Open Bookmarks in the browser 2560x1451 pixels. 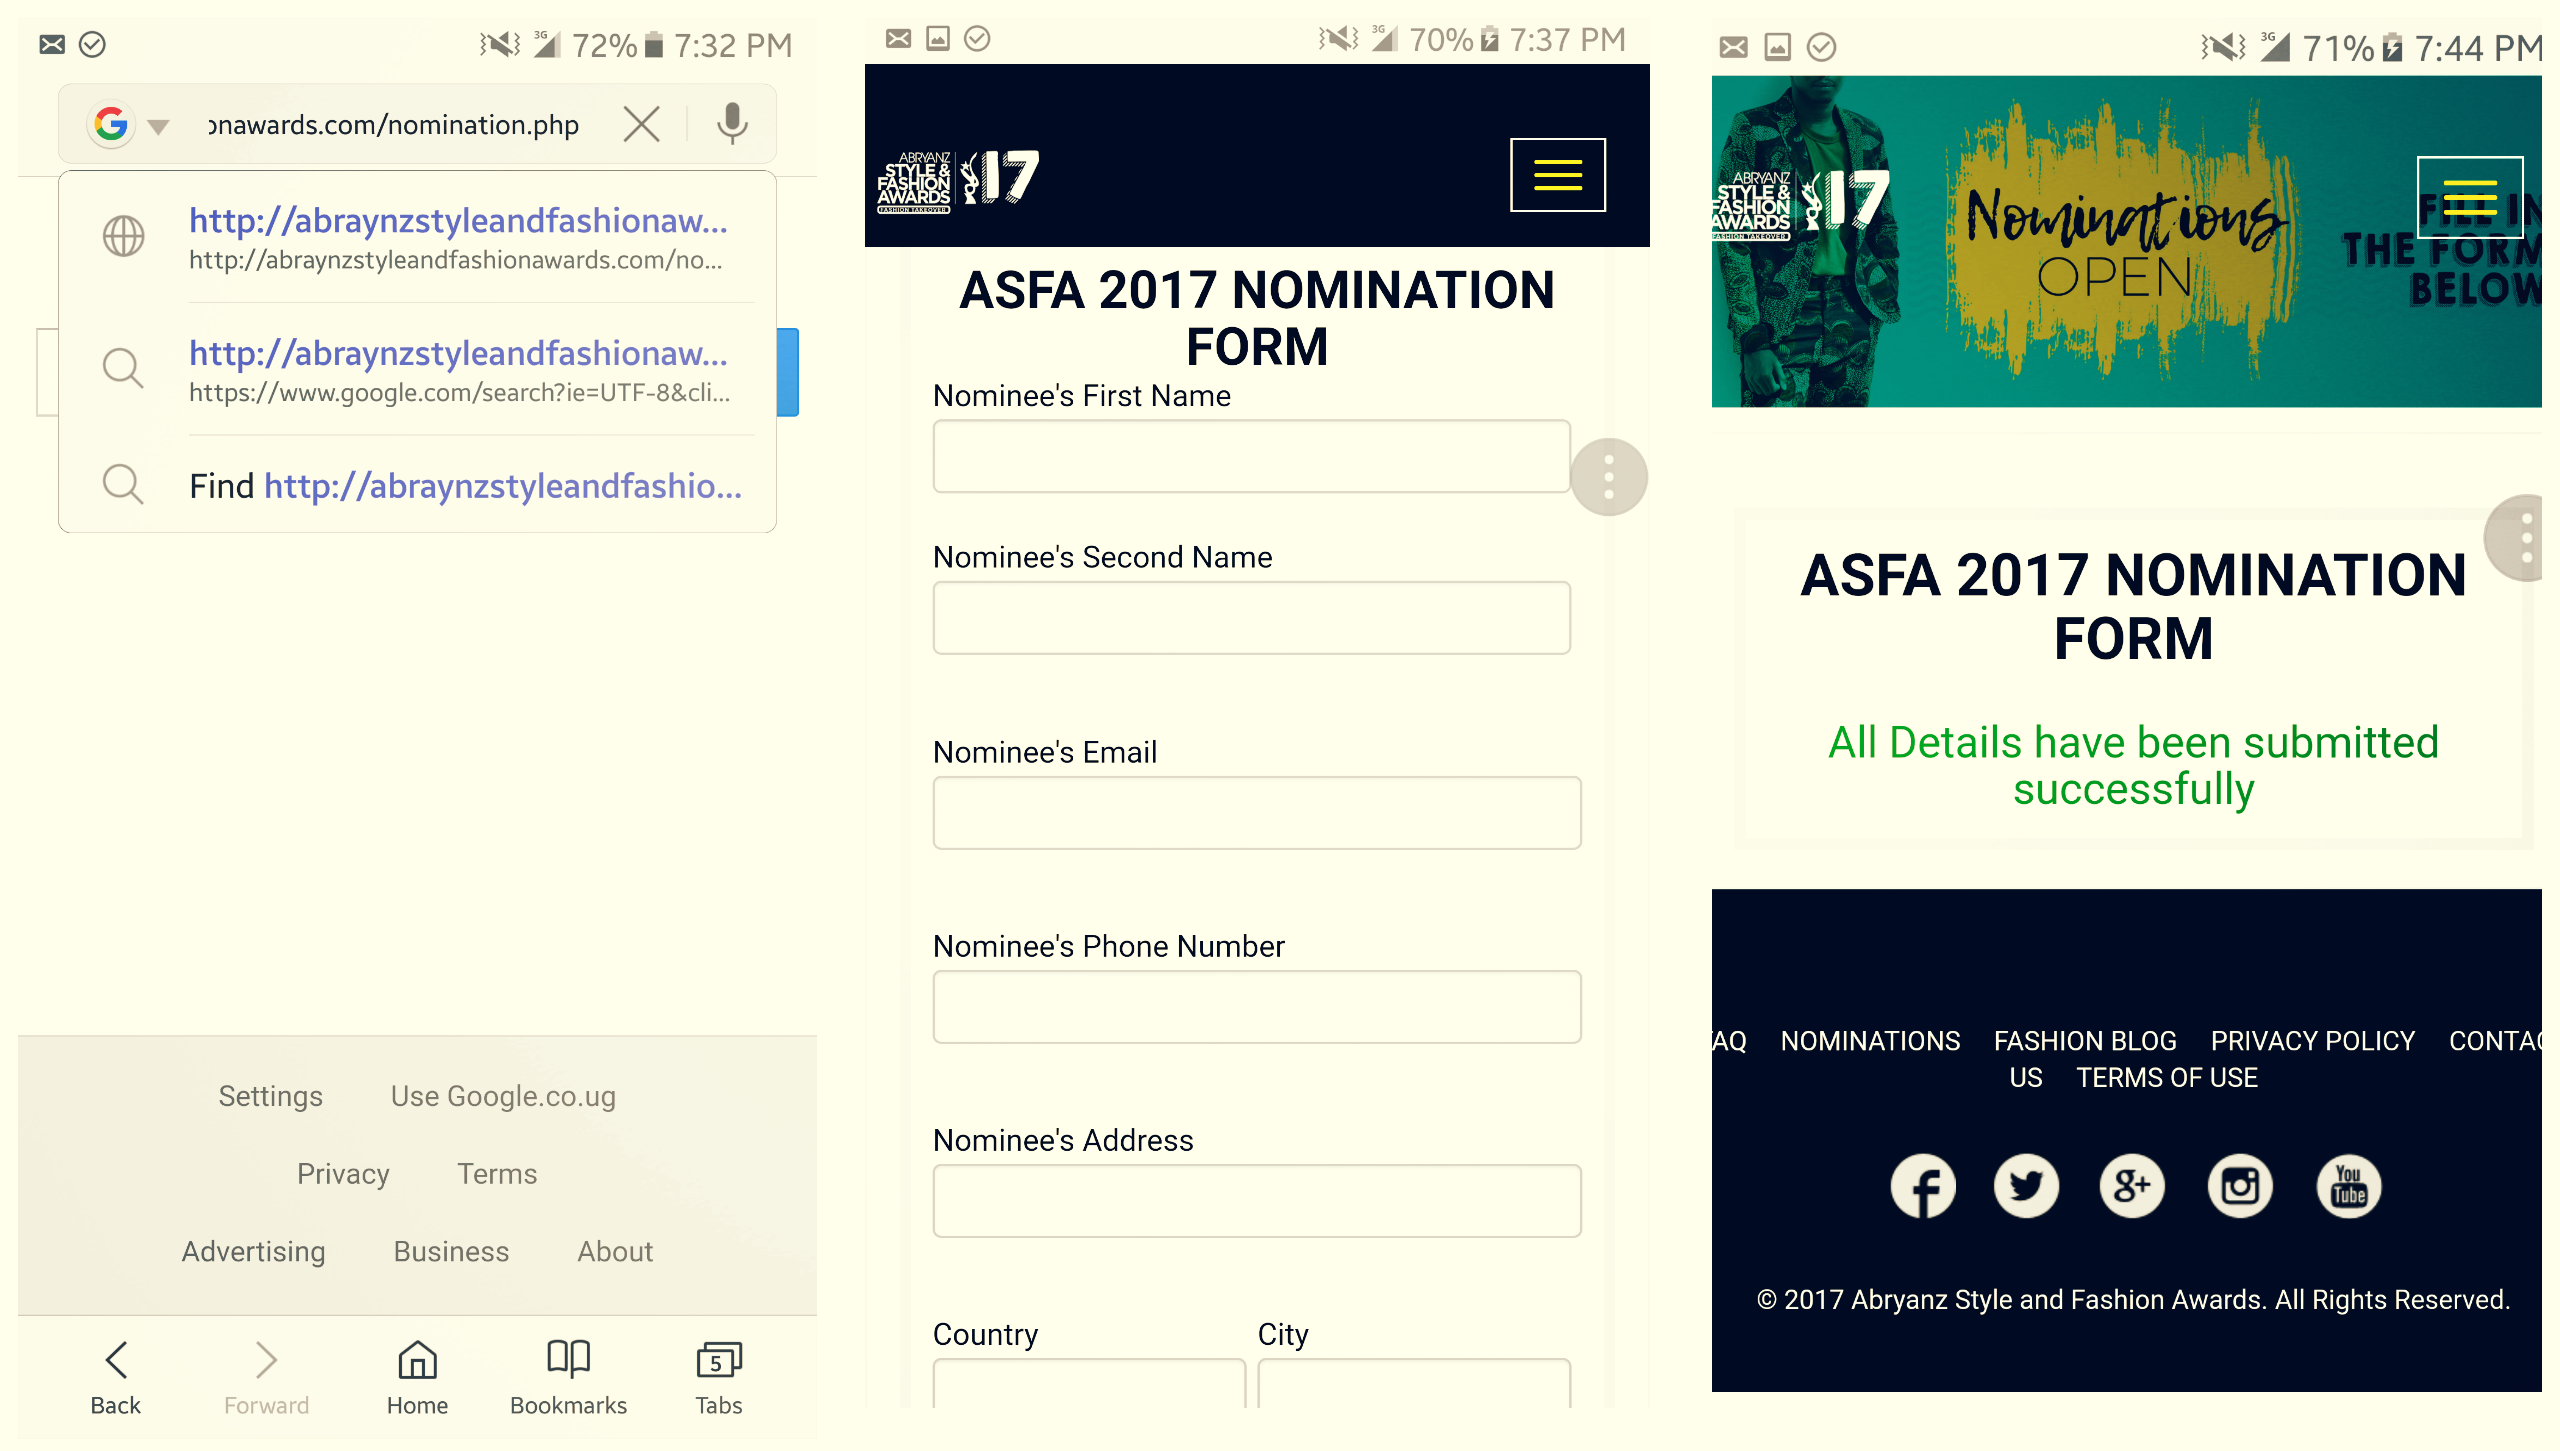568,1378
